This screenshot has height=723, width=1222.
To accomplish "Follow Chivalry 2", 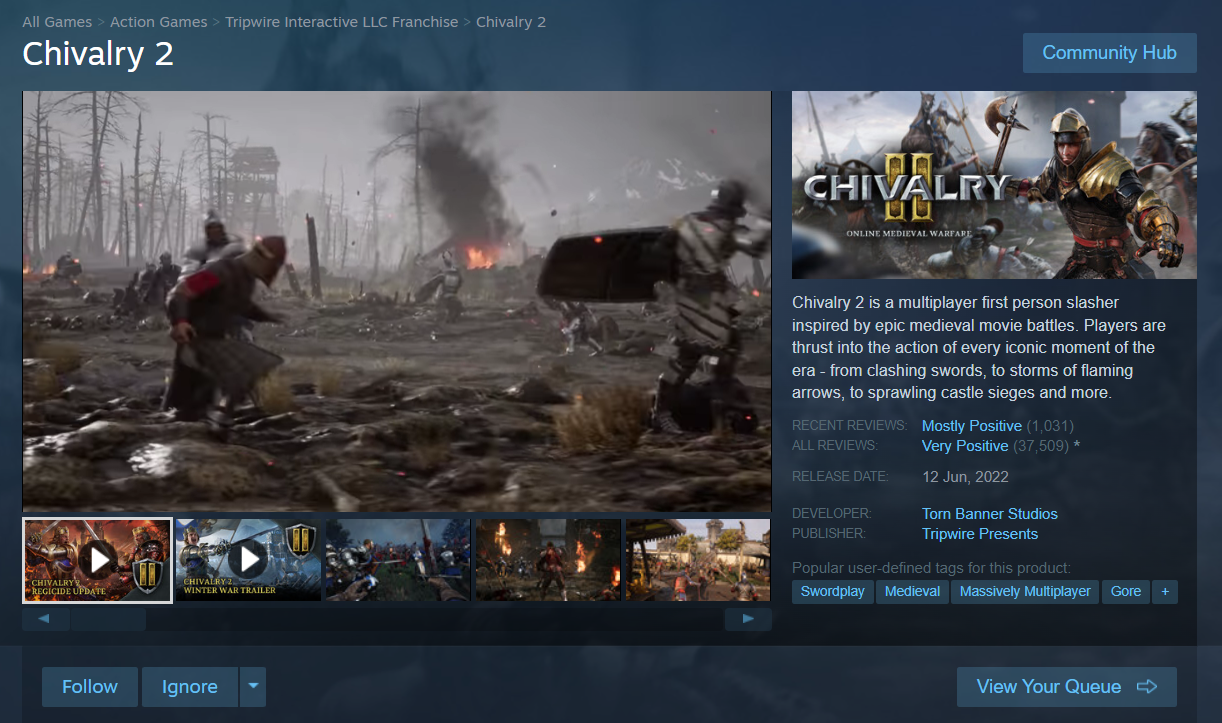I will pos(90,687).
